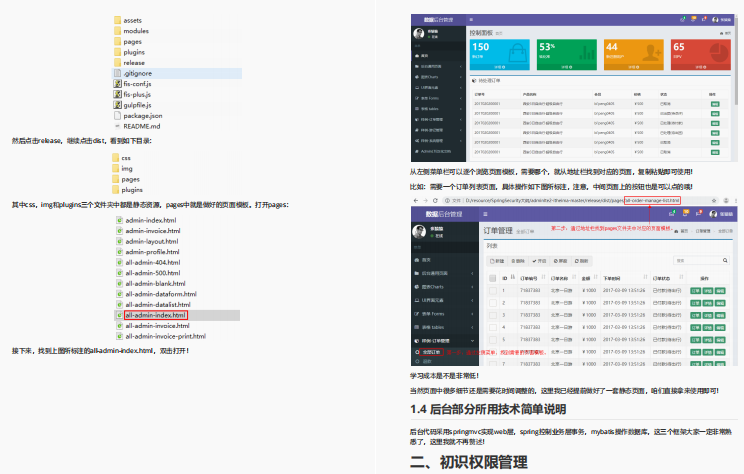The width and height of the screenshot is (744, 474).
Task: Collapse the expanded 订单管理 sidebar menu chevron
Action: point(472,341)
